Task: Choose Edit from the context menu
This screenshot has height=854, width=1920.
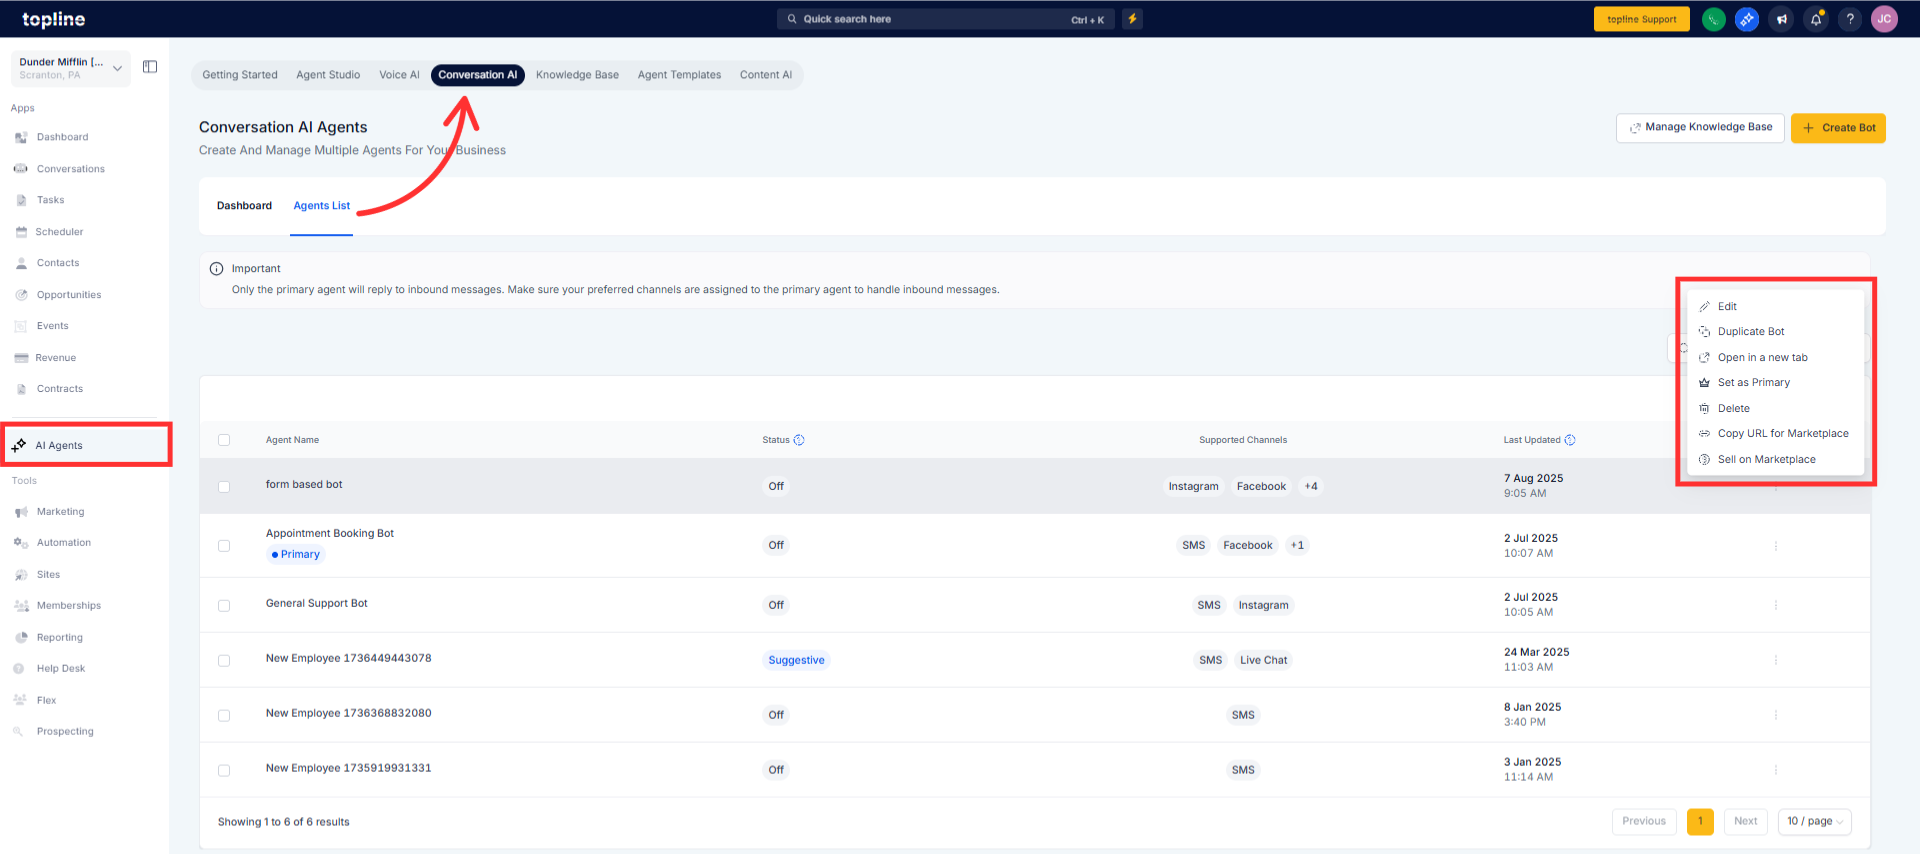Action: [x=1775, y=307]
